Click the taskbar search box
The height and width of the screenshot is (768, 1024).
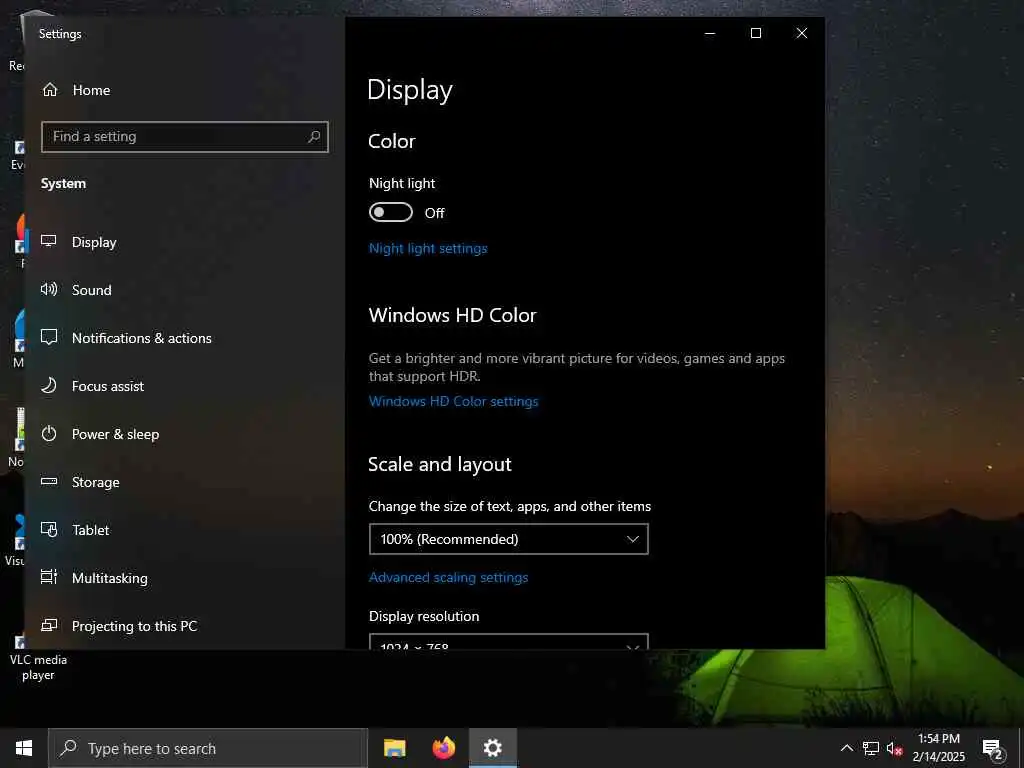208,748
